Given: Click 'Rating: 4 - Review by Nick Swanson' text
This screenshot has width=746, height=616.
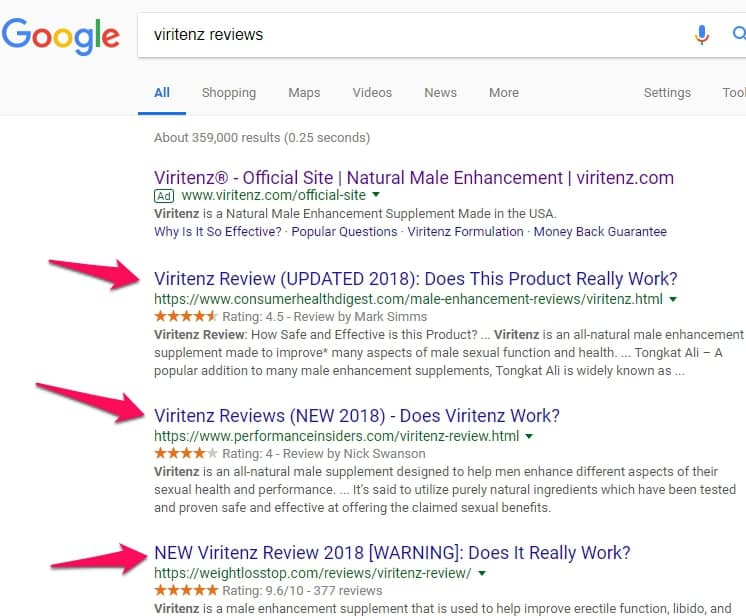Looking at the screenshot, I should [324, 454].
